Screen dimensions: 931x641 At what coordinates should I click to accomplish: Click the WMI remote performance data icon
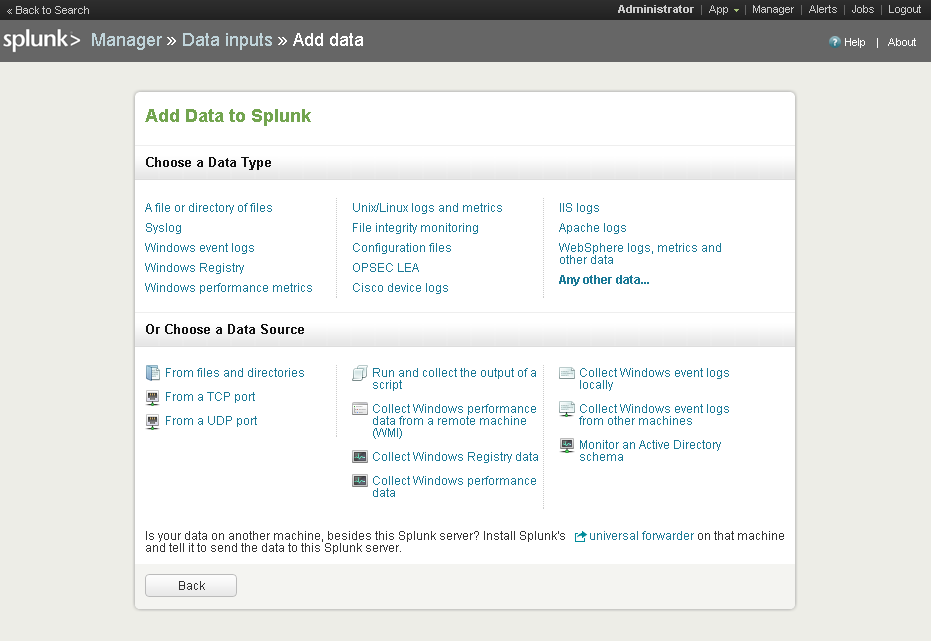point(360,409)
